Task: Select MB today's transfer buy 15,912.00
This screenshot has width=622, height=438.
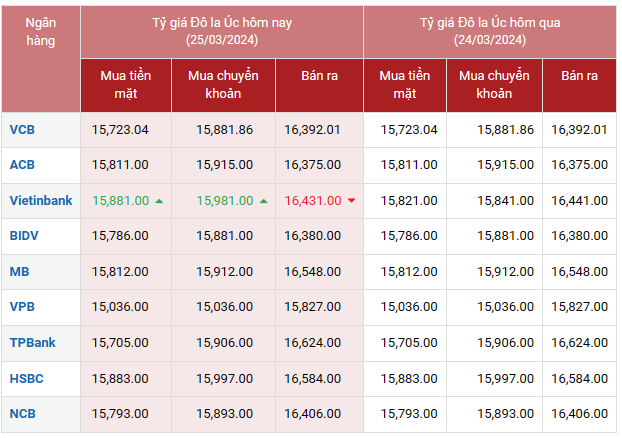Action: tap(225, 272)
